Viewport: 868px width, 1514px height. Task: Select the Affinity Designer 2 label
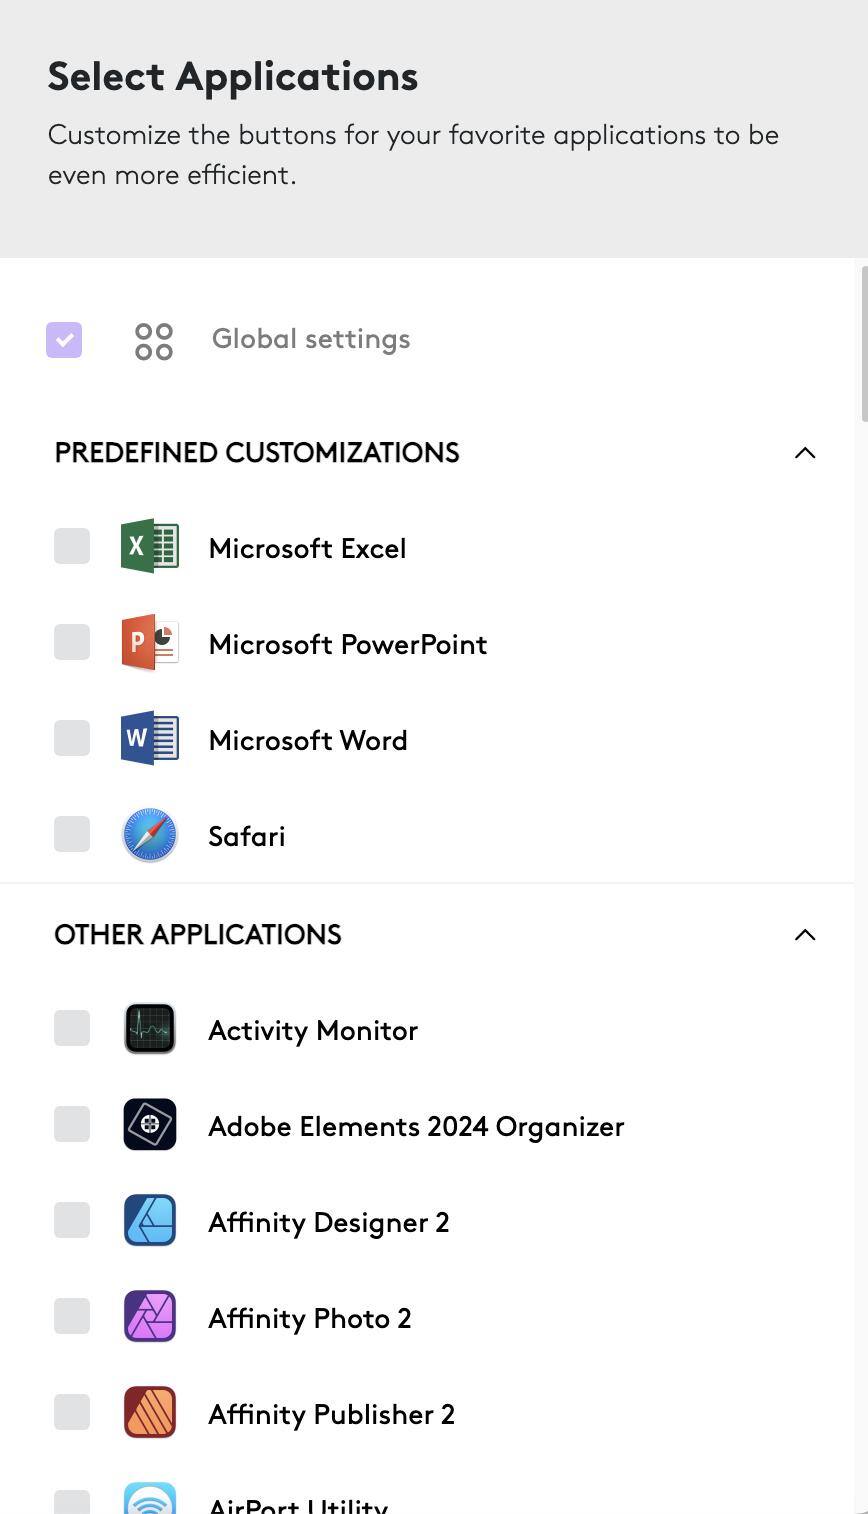coord(328,1222)
